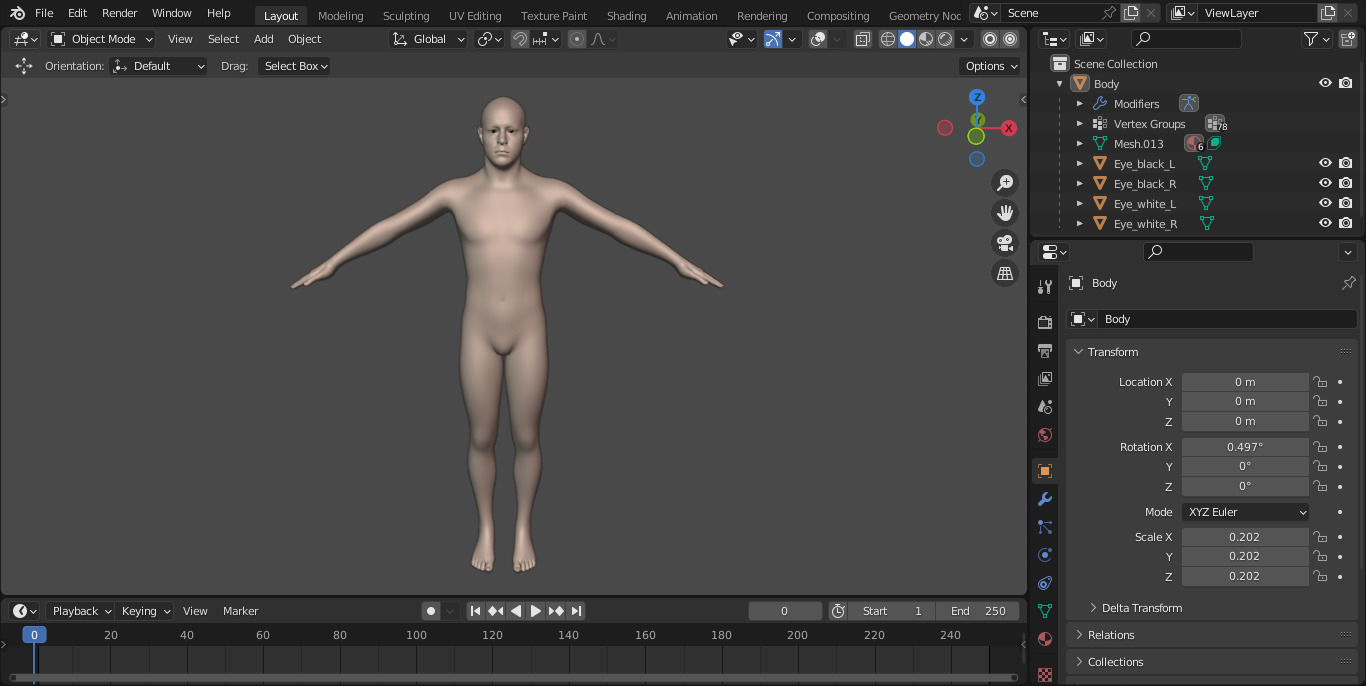Viewport: 1366px width, 686px height.
Task: Click blue Z axis on navigation gizmo
Action: (977, 97)
